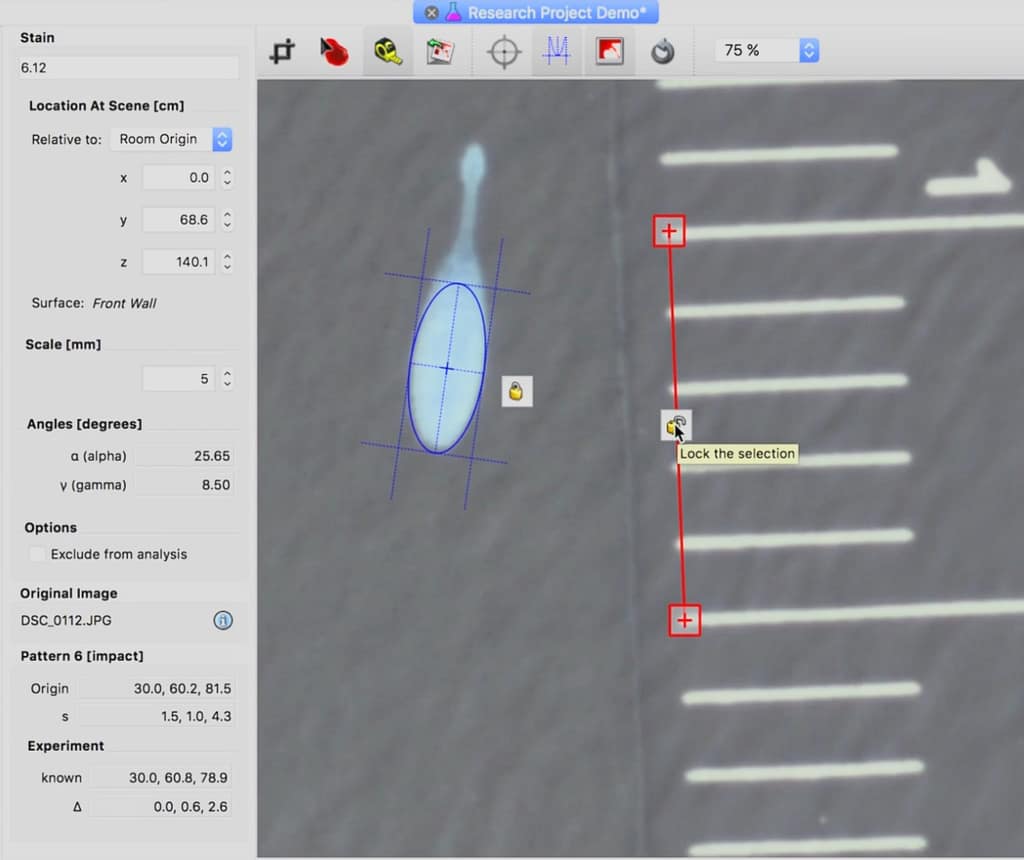Select the crosshair target tool
The image size is (1024, 860).
pyautogui.click(x=503, y=51)
